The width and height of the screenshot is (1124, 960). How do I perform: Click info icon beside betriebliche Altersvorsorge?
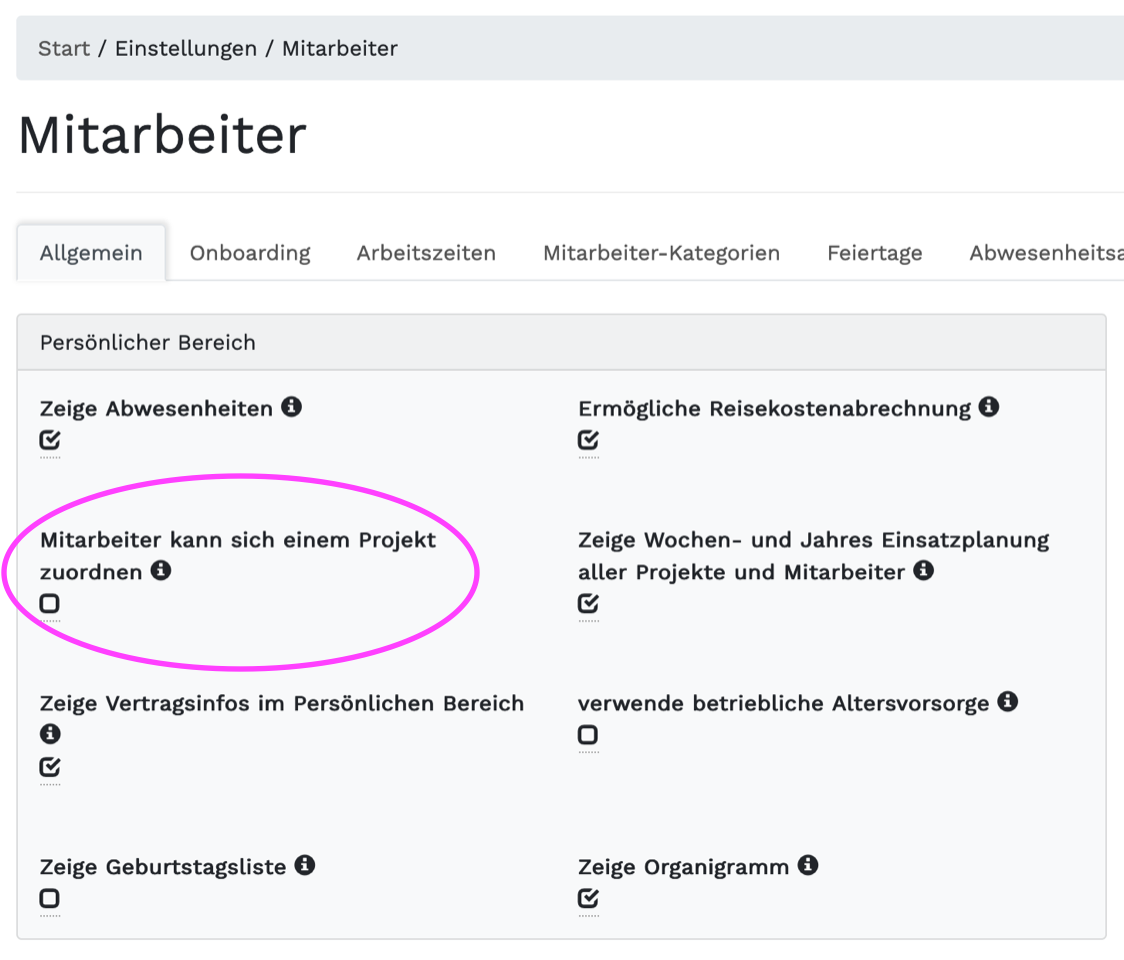1008,702
